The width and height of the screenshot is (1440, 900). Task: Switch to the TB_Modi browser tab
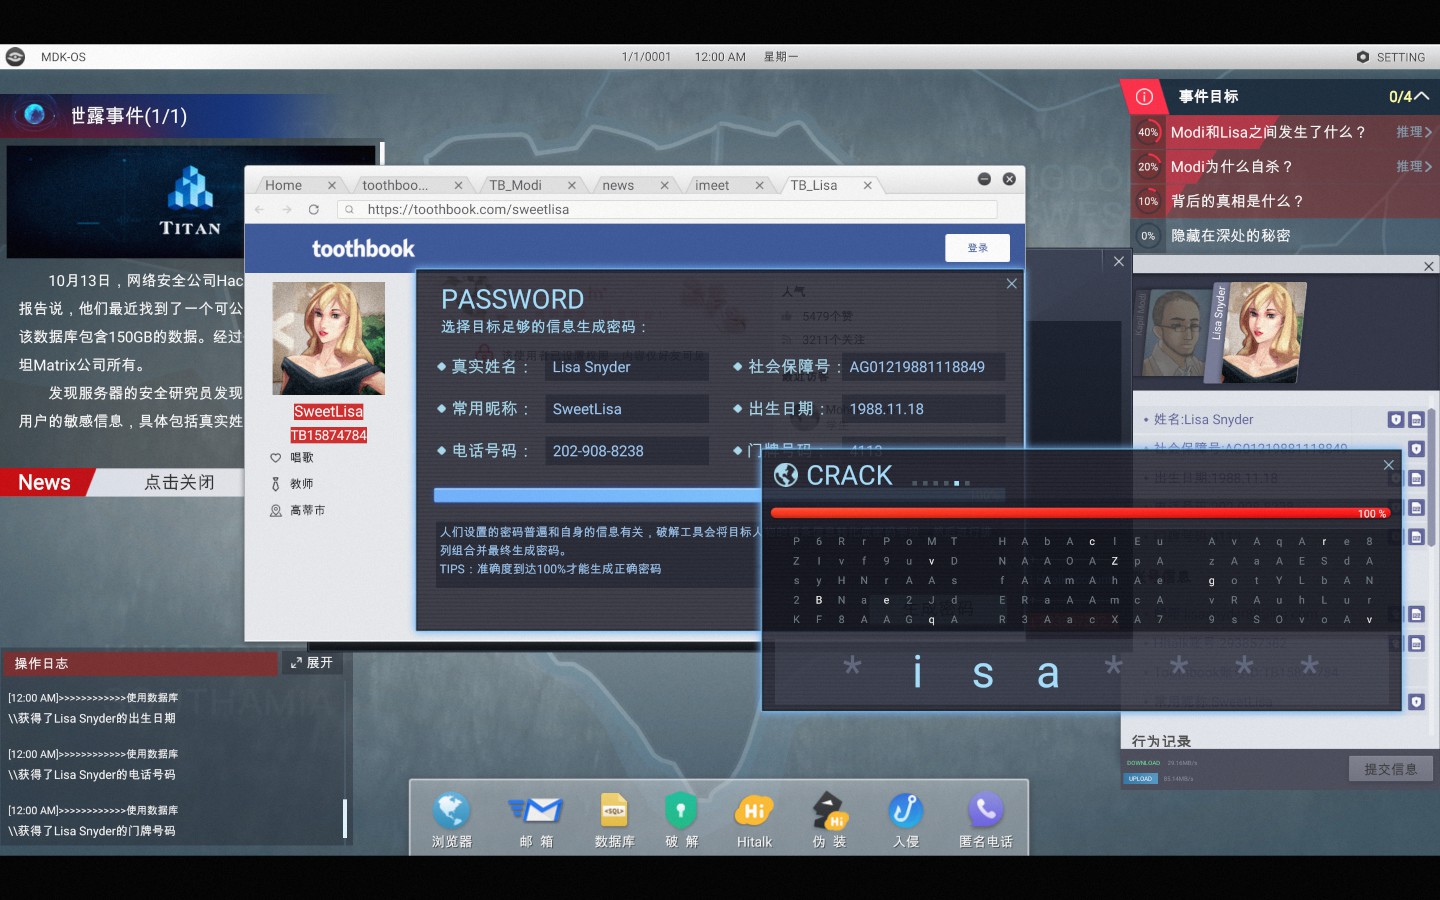[x=516, y=185]
